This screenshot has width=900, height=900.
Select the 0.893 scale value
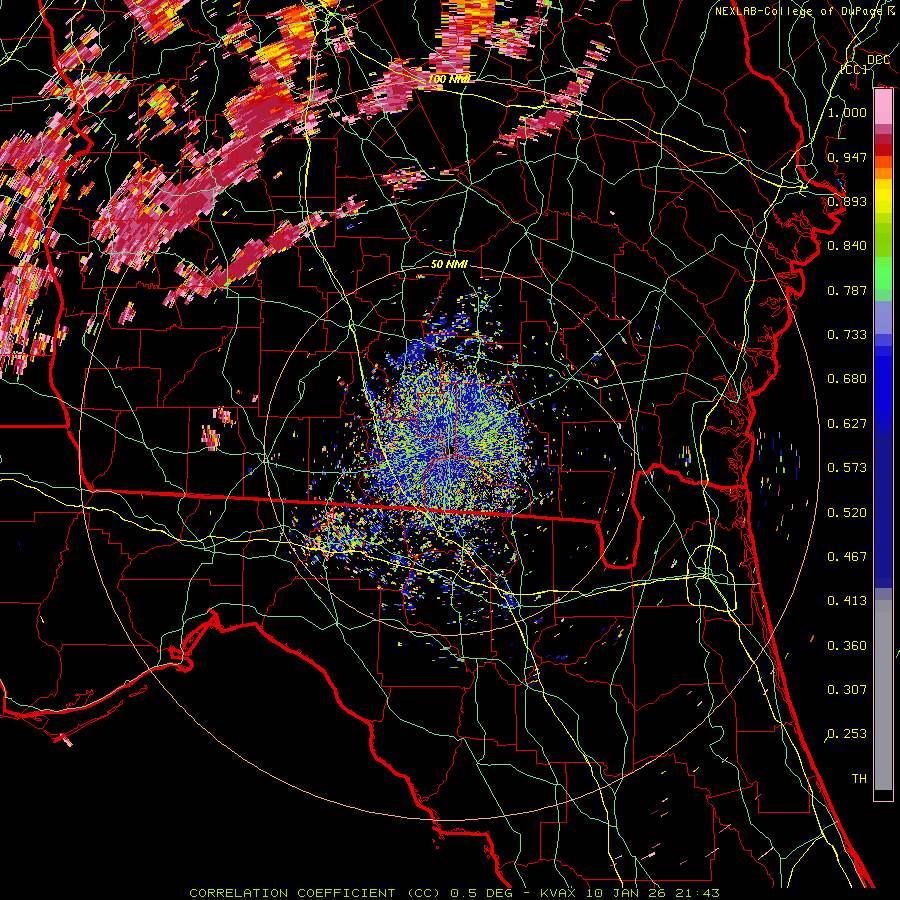pos(847,201)
